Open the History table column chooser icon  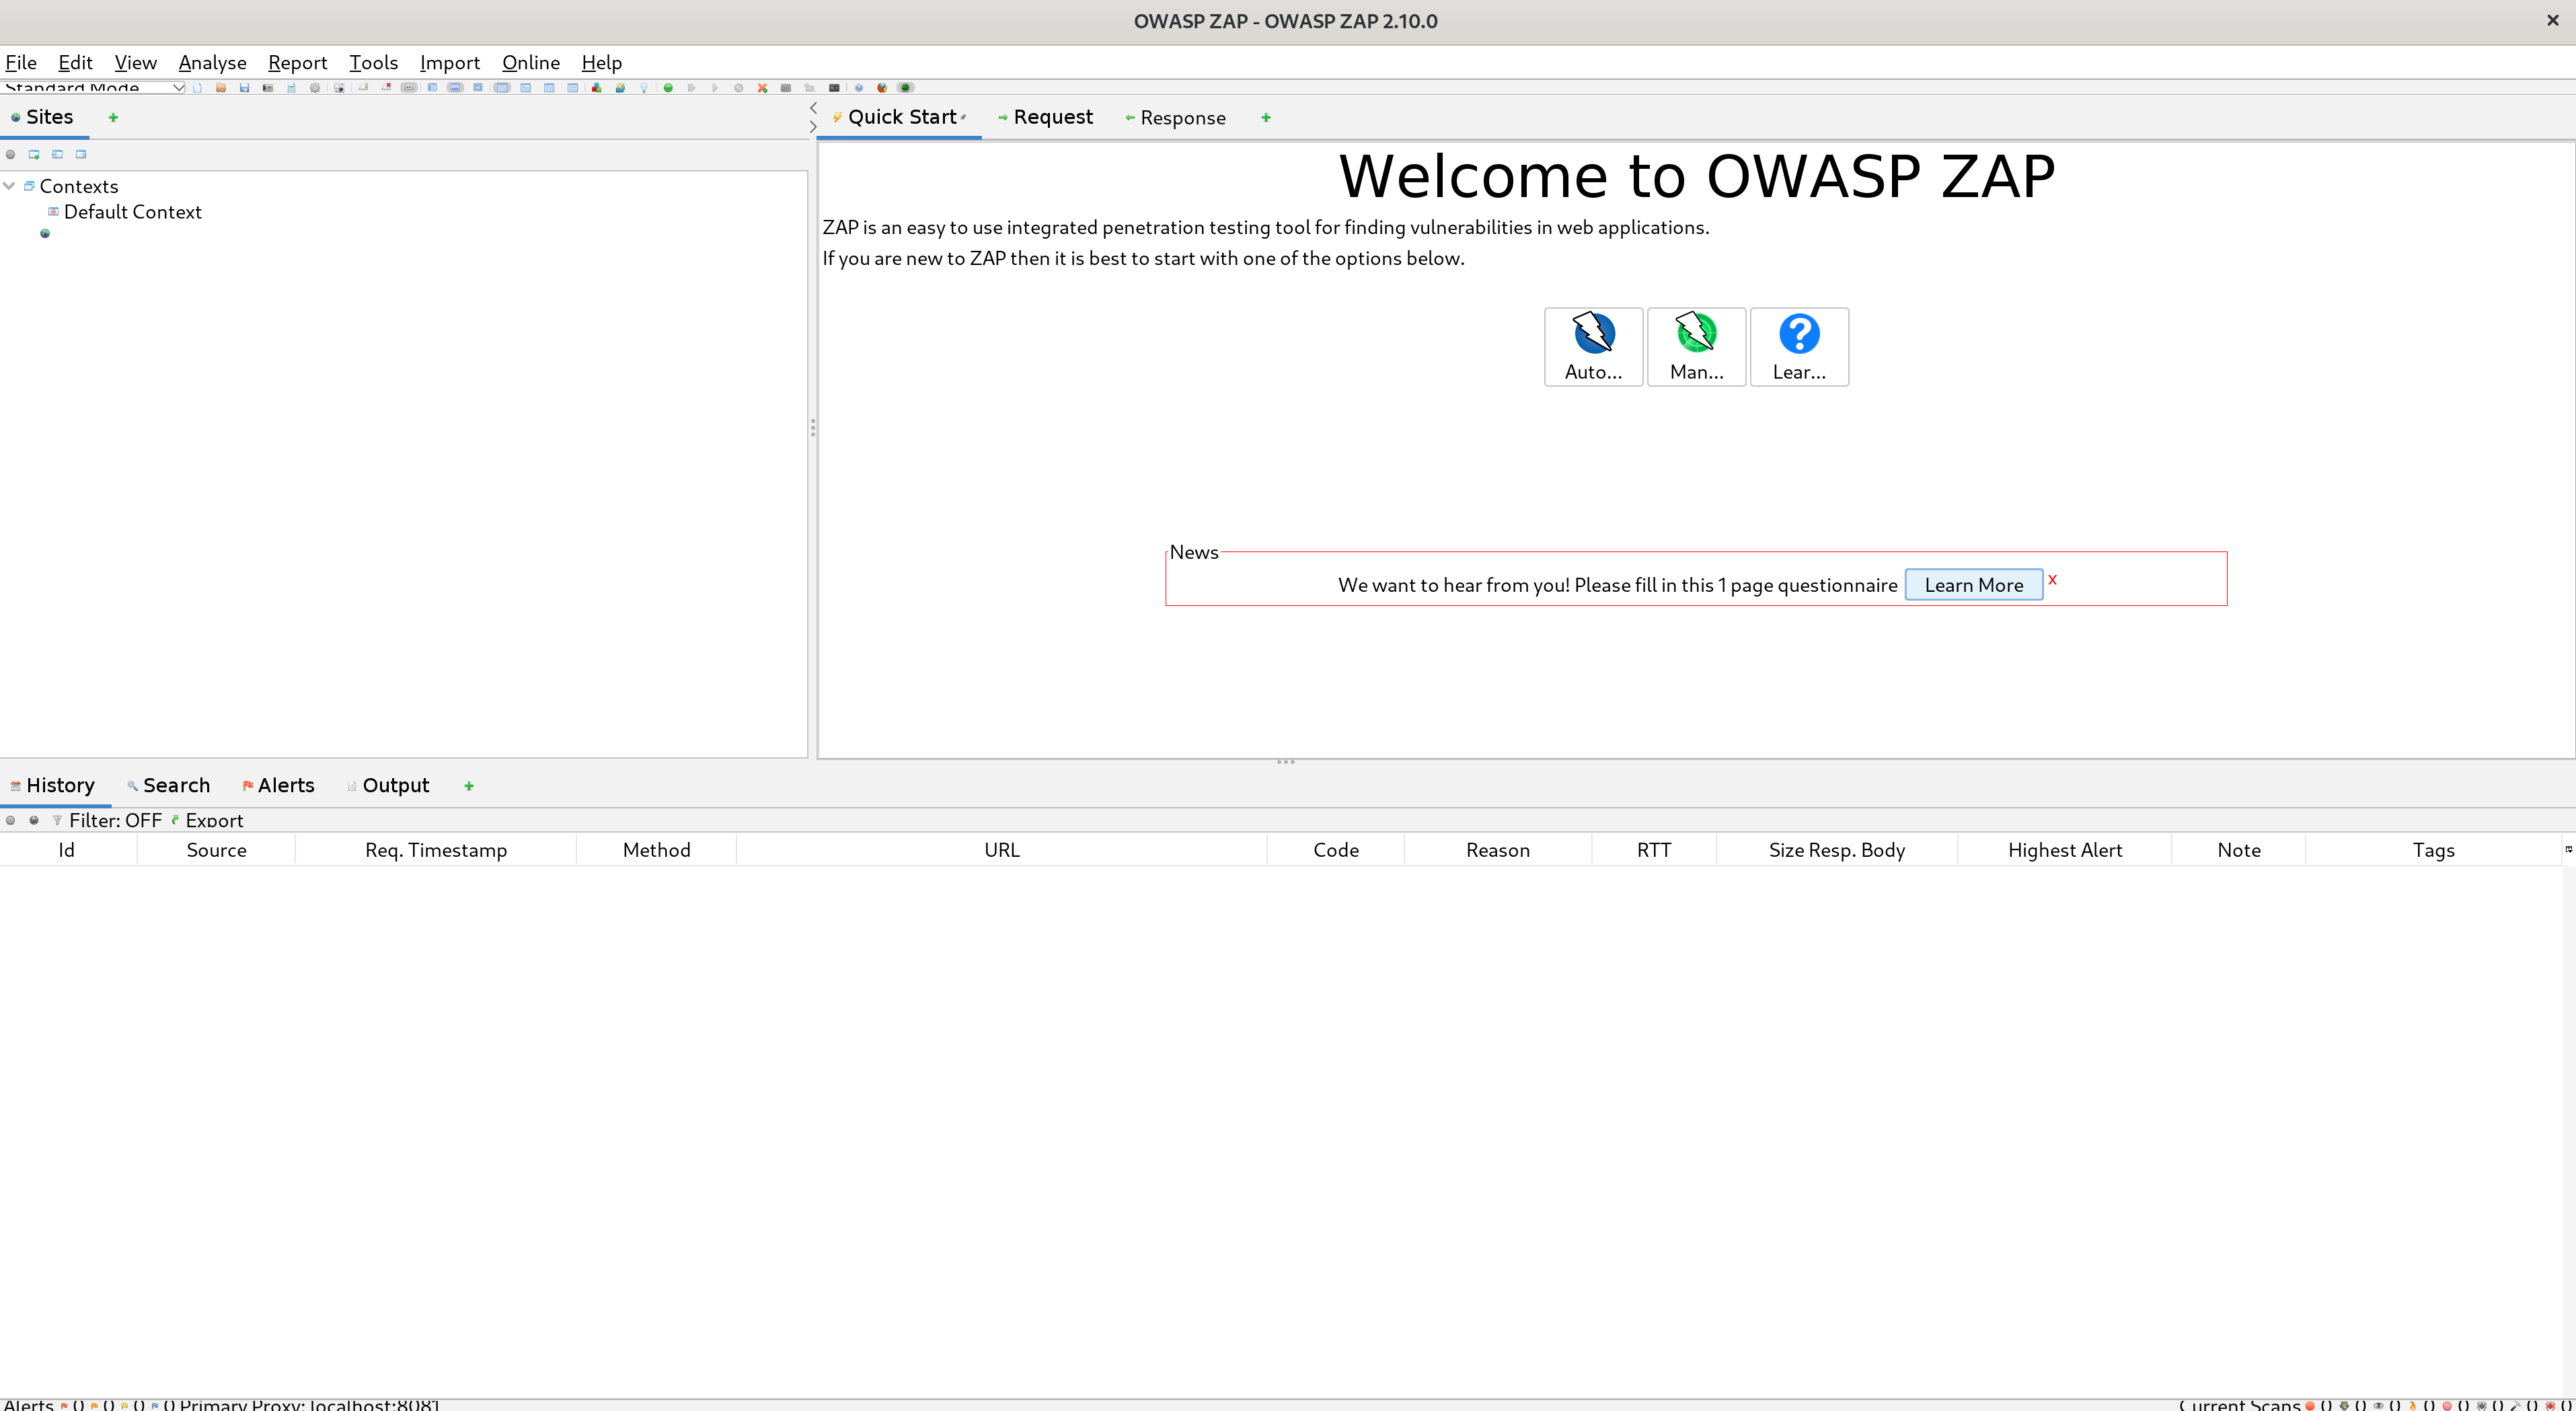coord(2568,849)
